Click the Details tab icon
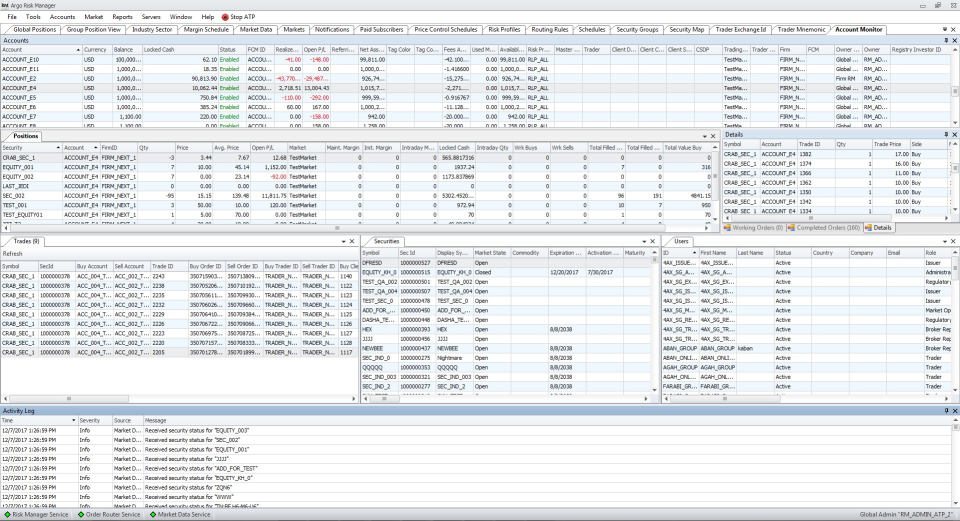The height and width of the screenshot is (521, 960). (868, 228)
